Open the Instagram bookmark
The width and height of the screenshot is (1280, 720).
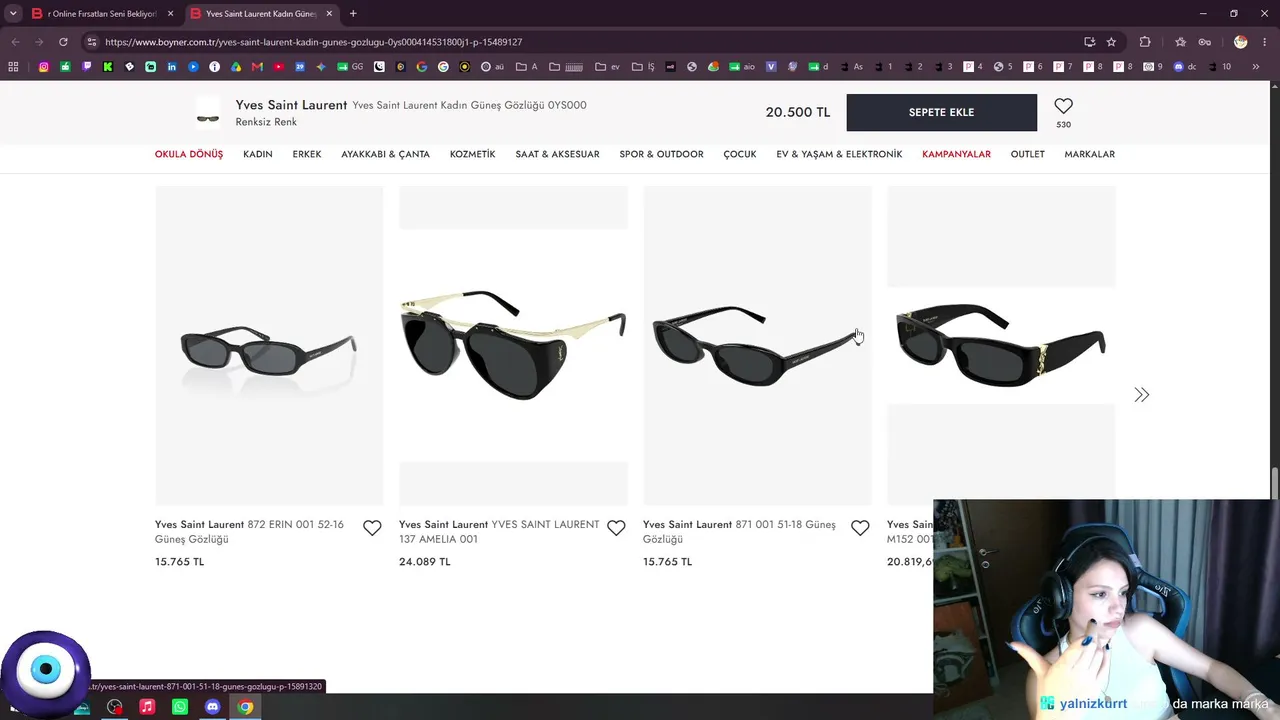point(44,67)
